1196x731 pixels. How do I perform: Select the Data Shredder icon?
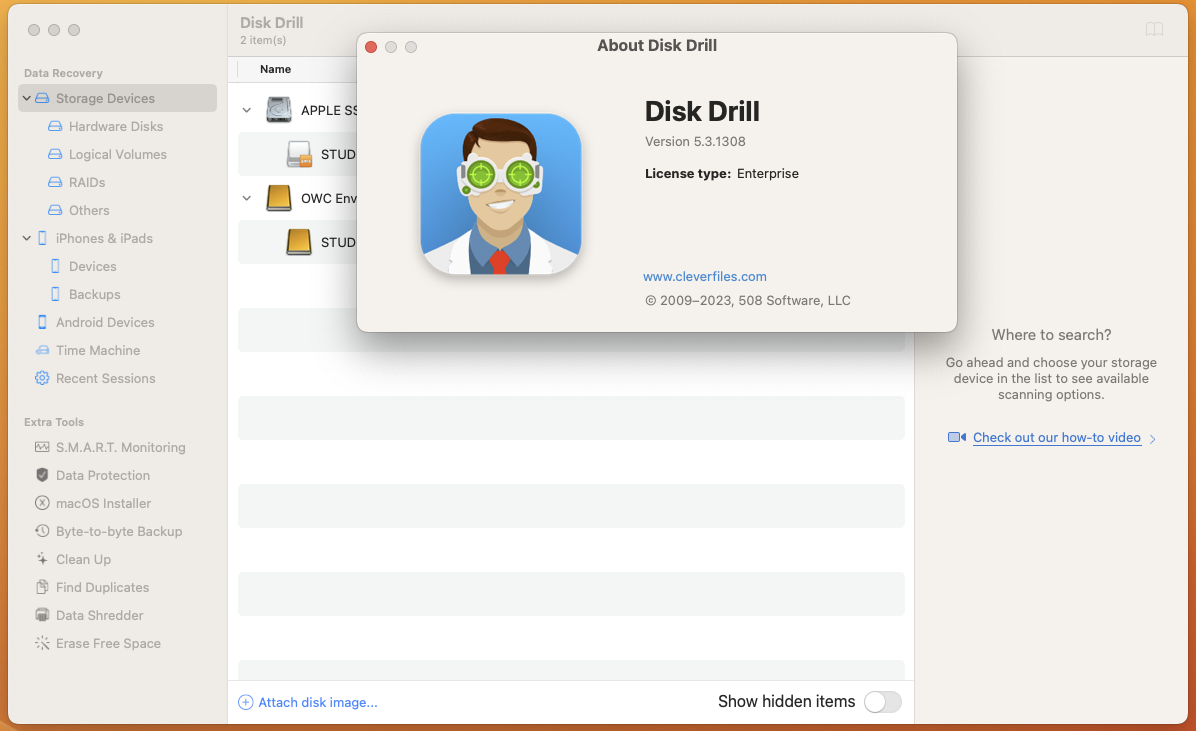42,615
